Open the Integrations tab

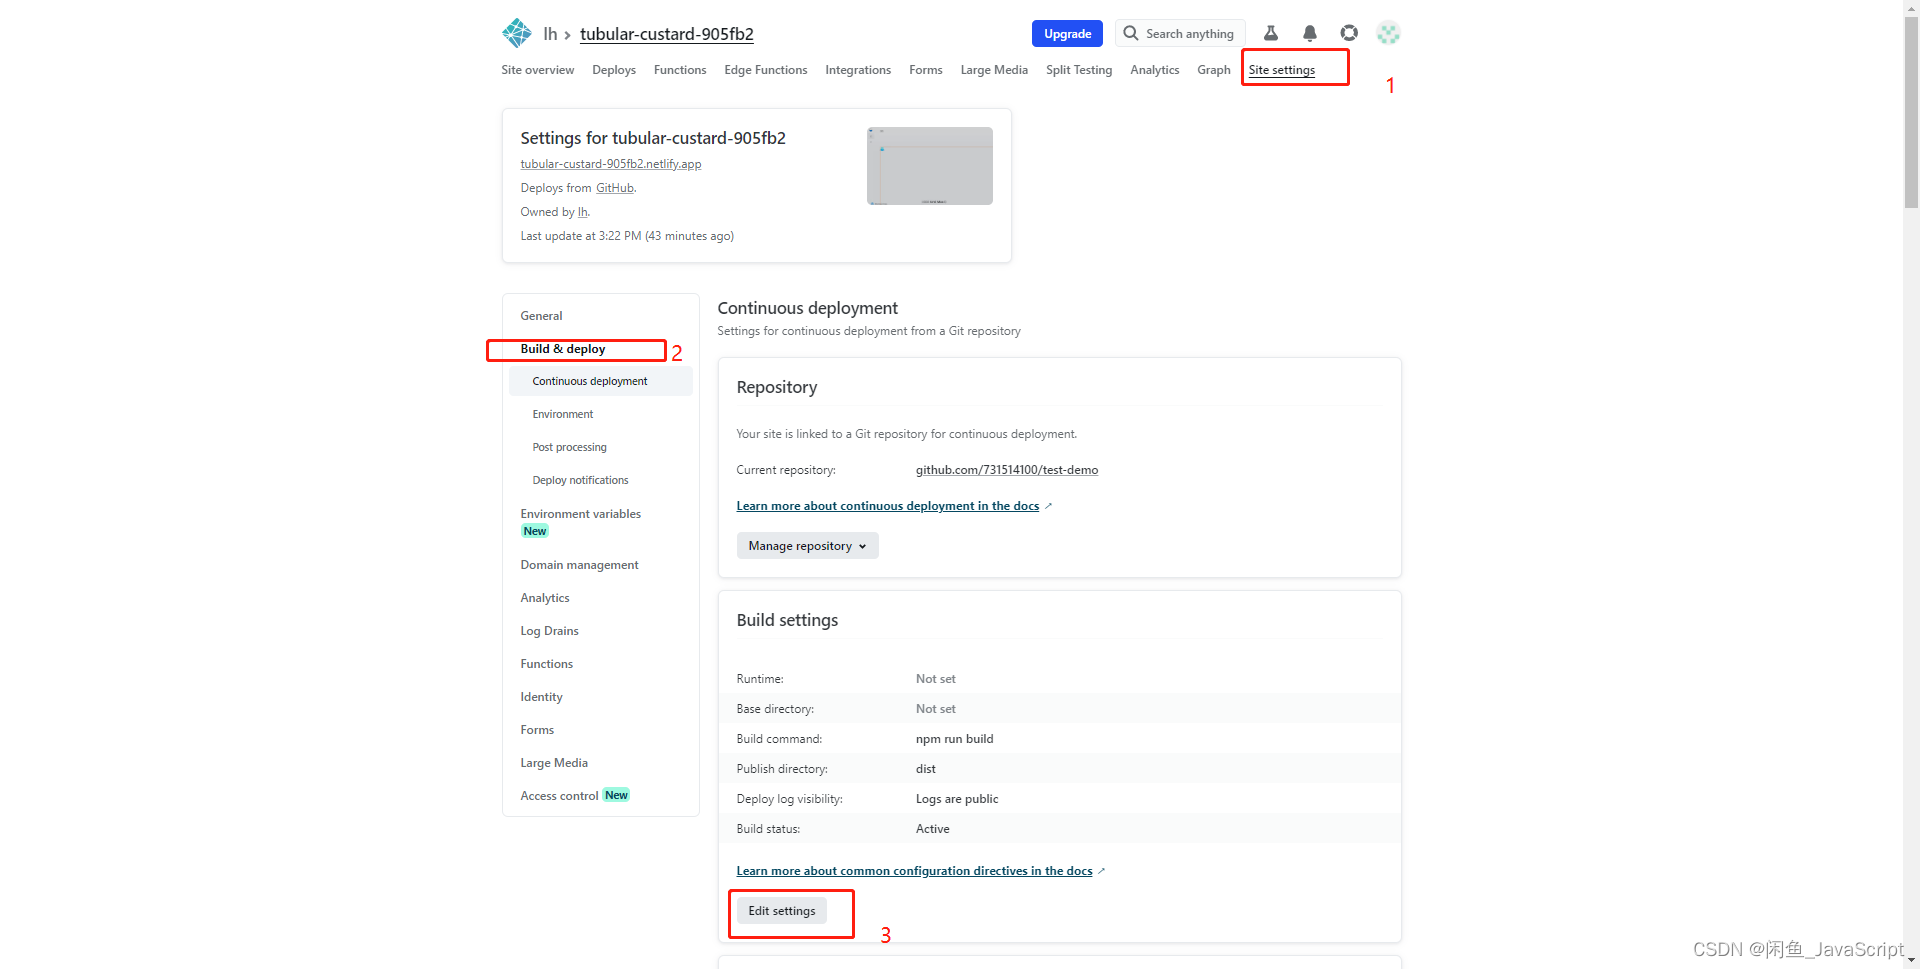(x=858, y=70)
